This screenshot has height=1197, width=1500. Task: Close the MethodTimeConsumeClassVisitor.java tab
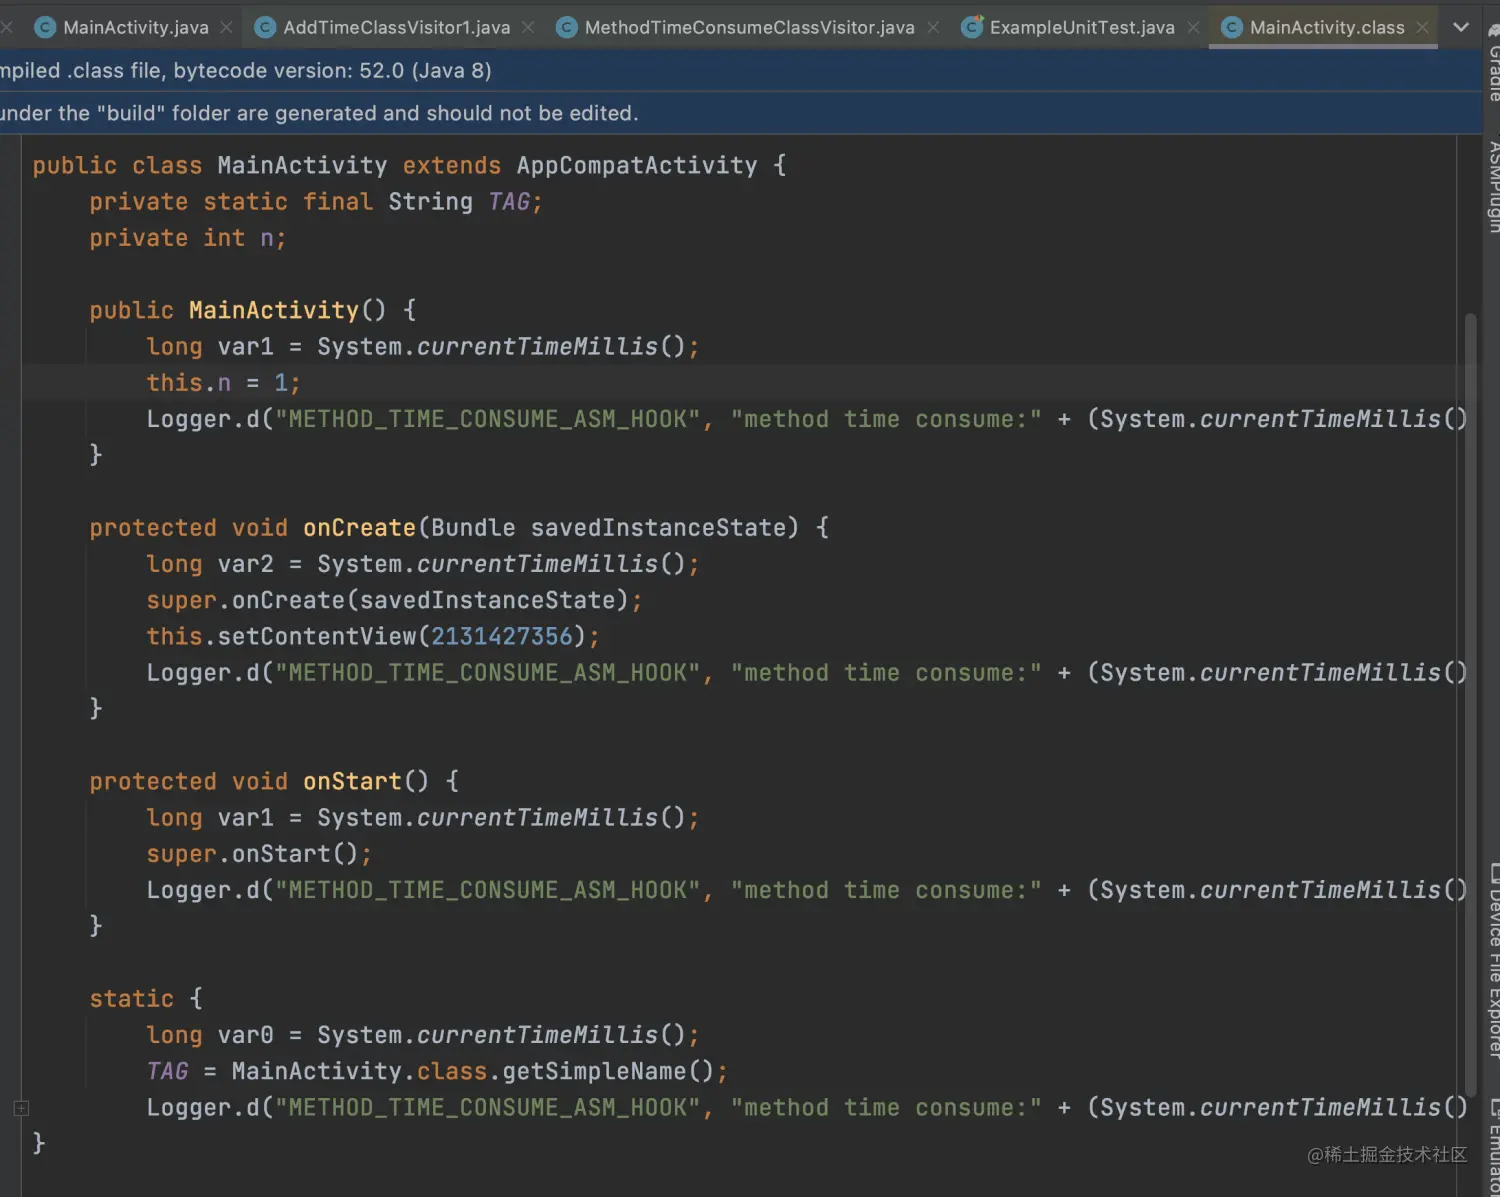pyautogui.click(x=933, y=27)
